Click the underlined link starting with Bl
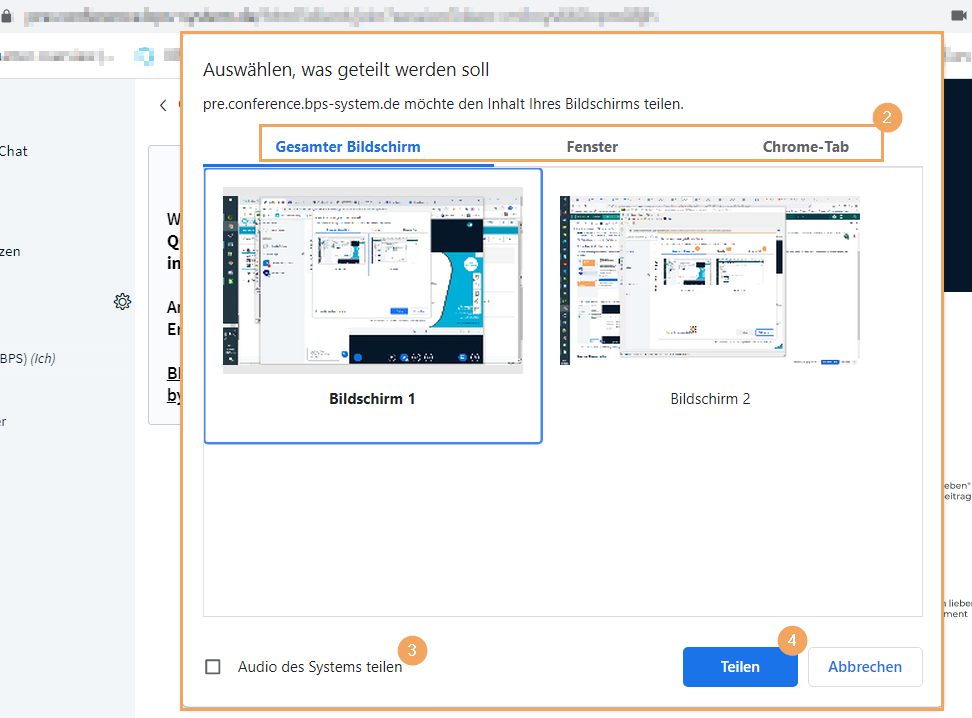Image resolution: width=972 pixels, height=718 pixels. point(173,373)
